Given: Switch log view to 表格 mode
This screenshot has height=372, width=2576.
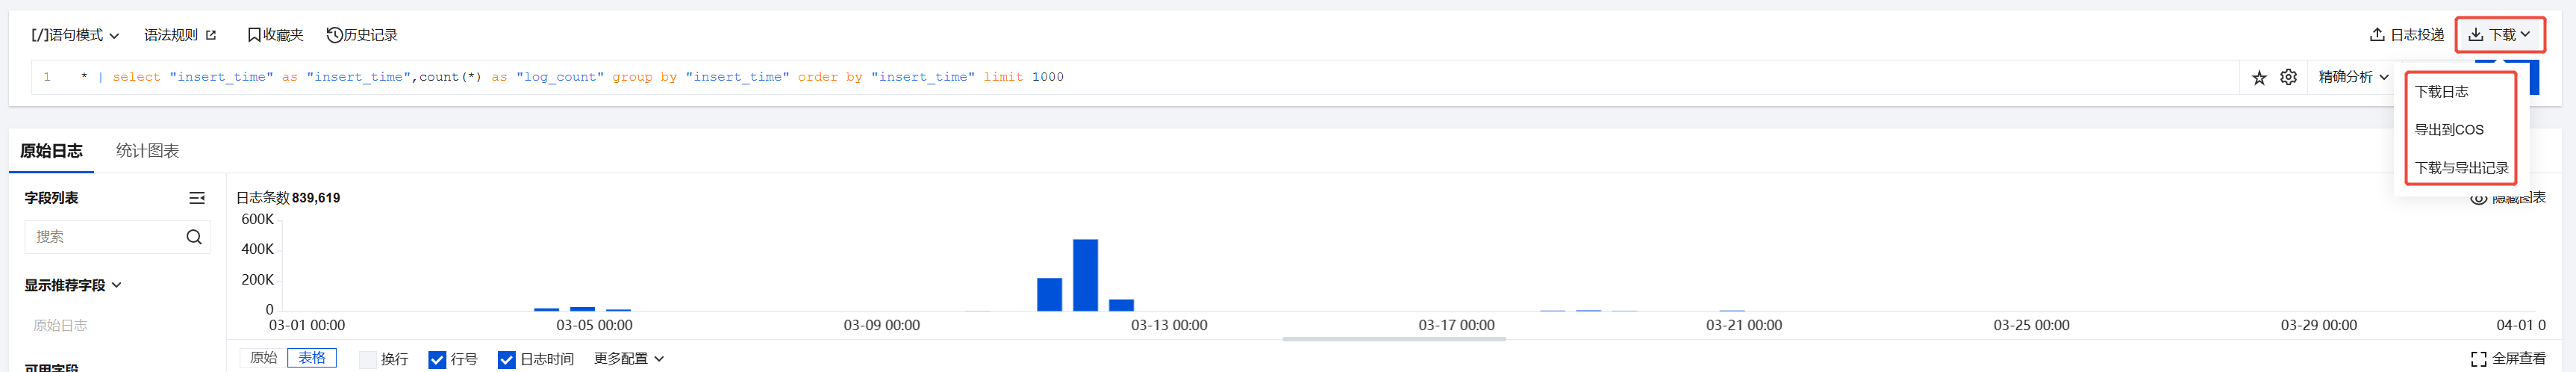Looking at the screenshot, I should tap(312, 358).
